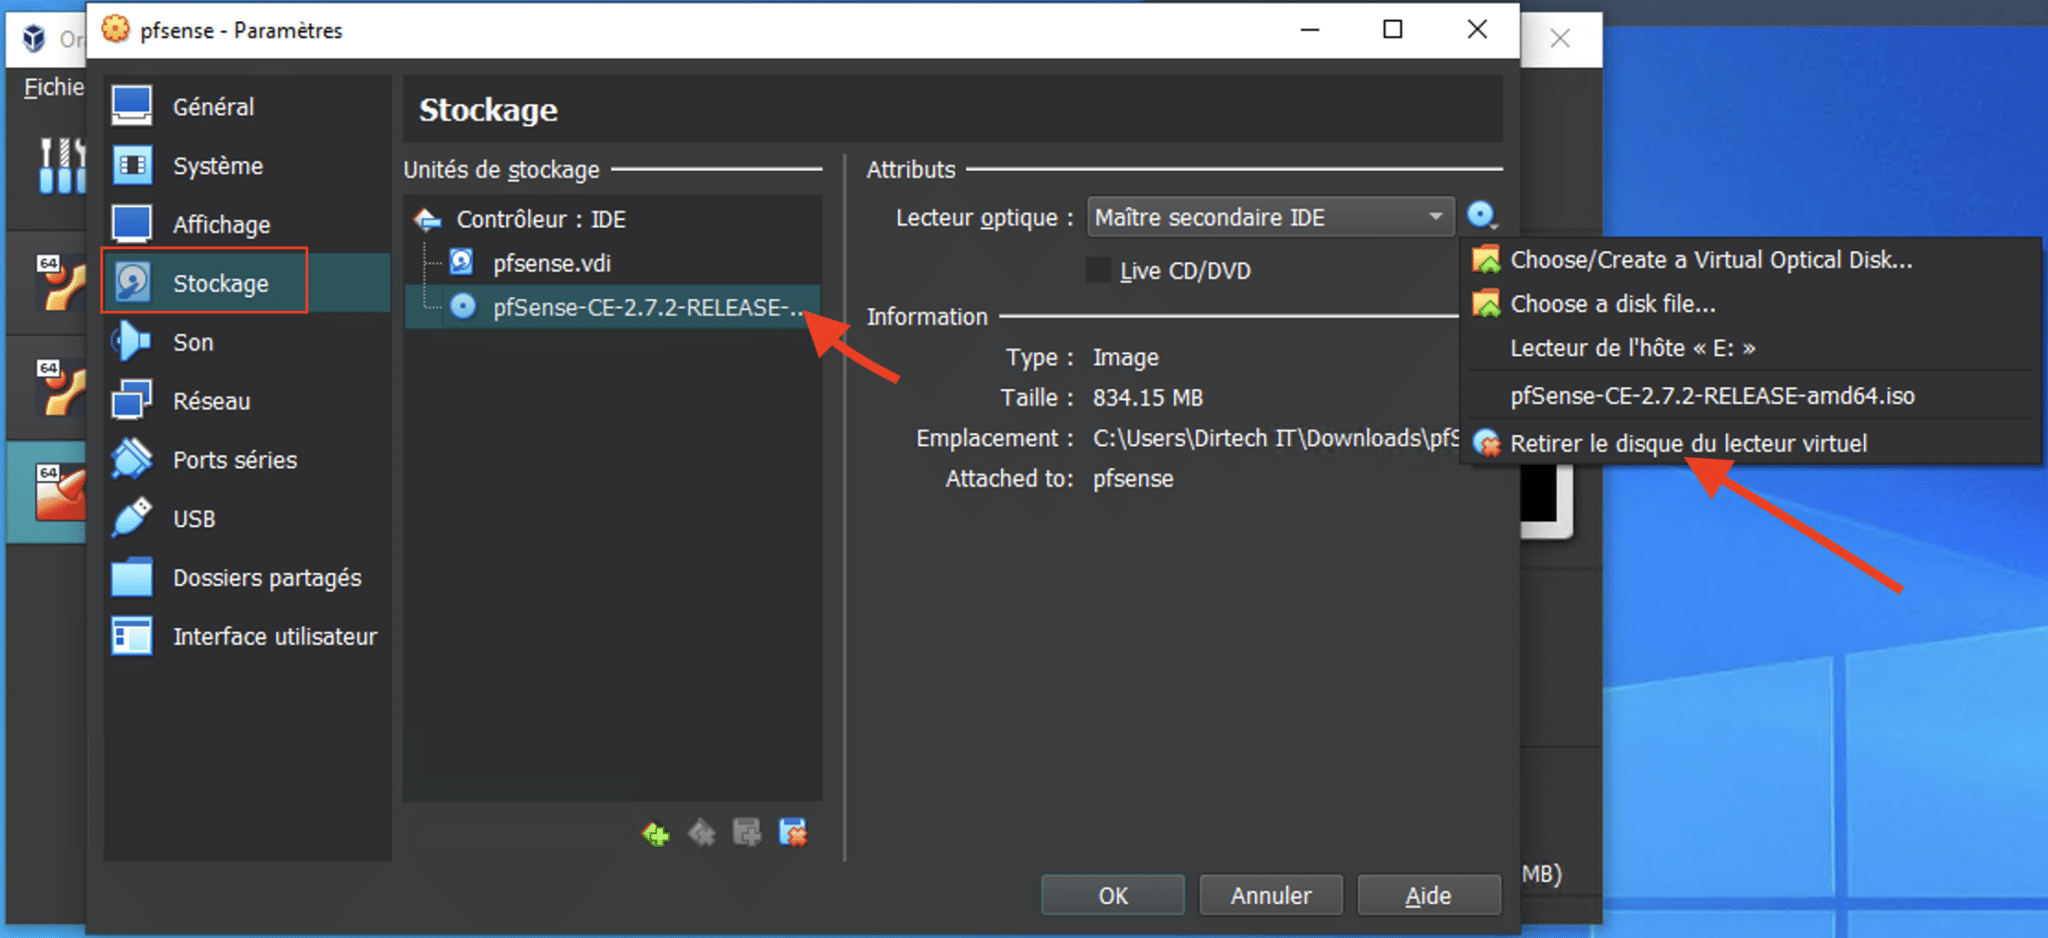
Task: Expand the Contrôleur IDE tree node
Action: [x=426, y=219]
